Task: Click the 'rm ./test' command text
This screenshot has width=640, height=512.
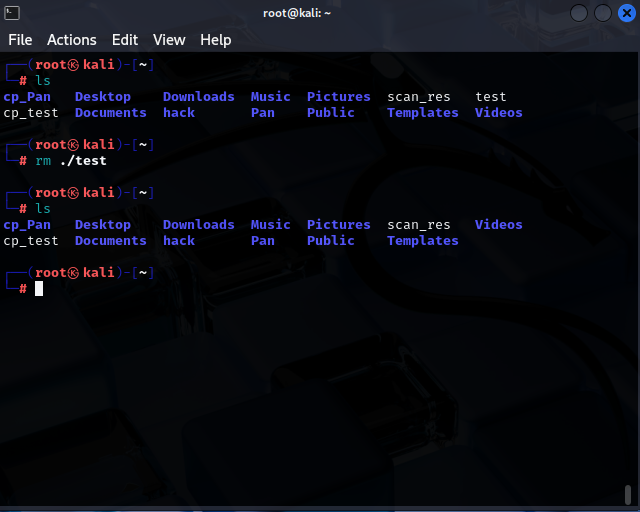Action: coord(71,160)
